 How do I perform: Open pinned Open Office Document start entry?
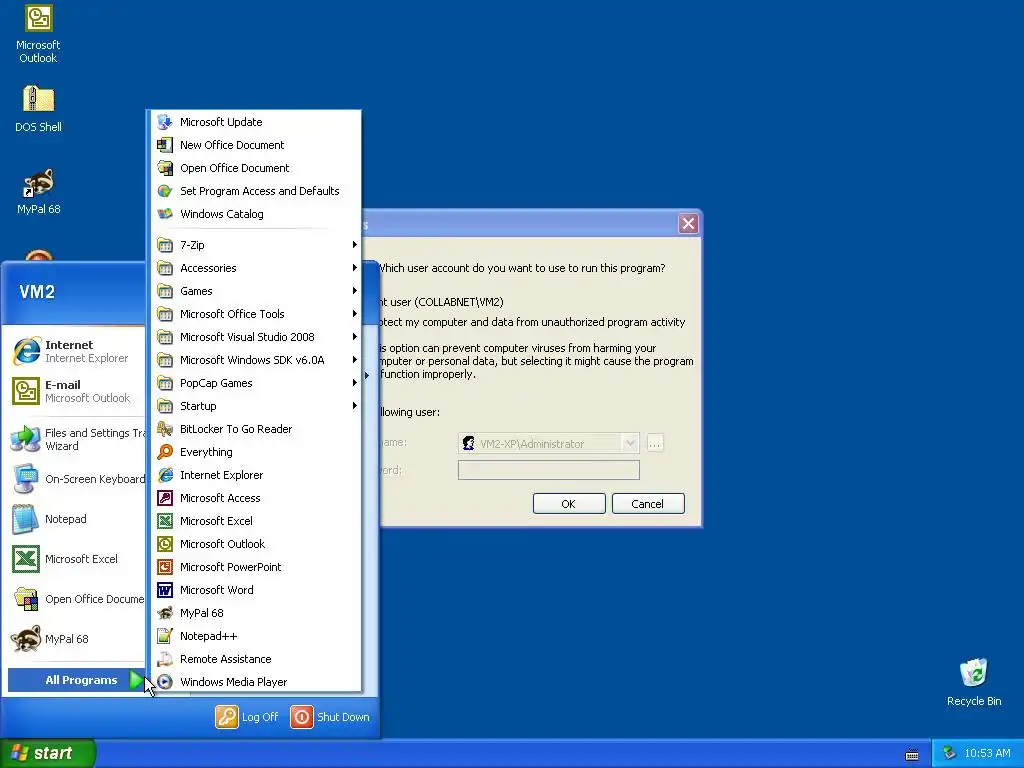coord(77,599)
